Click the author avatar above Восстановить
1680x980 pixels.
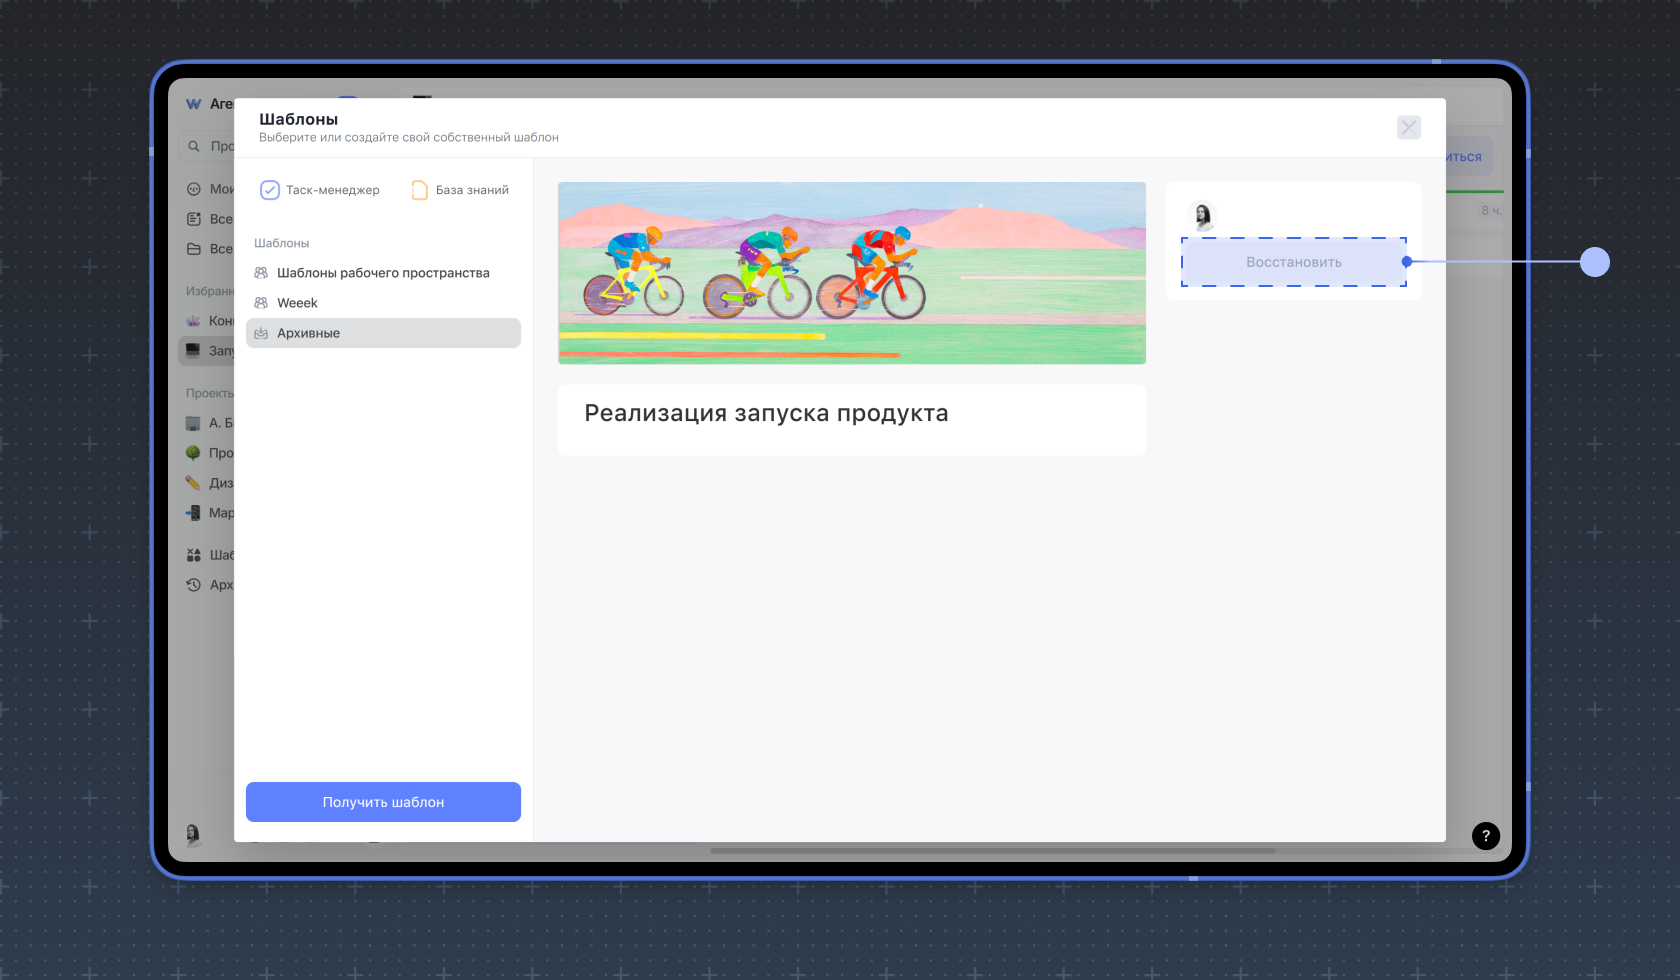tap(1202, 215)
